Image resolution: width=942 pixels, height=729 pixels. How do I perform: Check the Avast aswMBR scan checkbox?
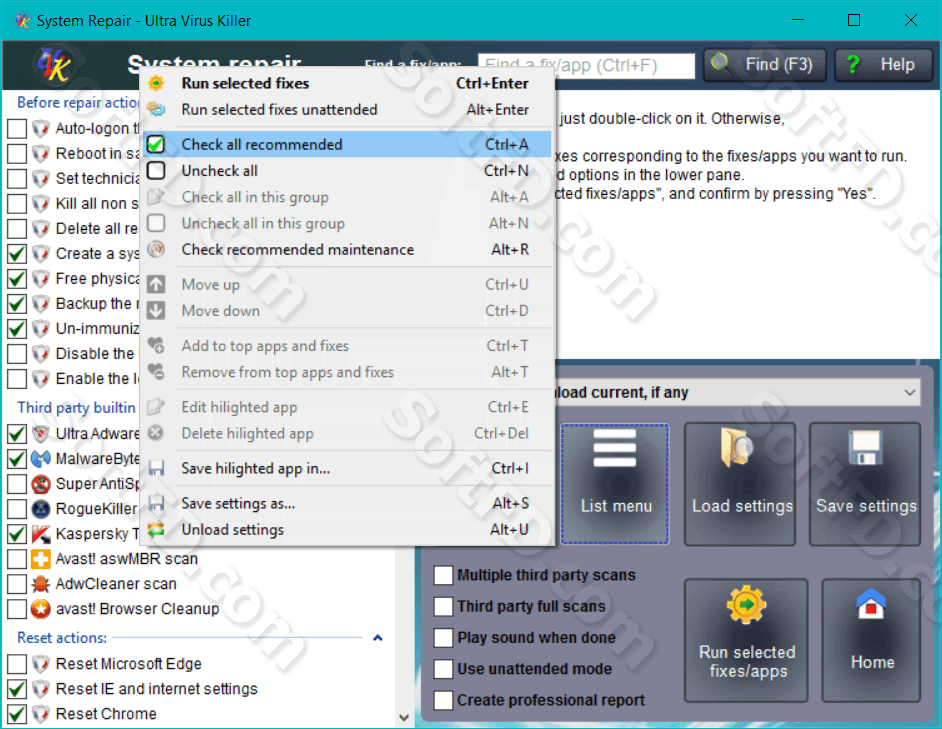tap(17, 559)
